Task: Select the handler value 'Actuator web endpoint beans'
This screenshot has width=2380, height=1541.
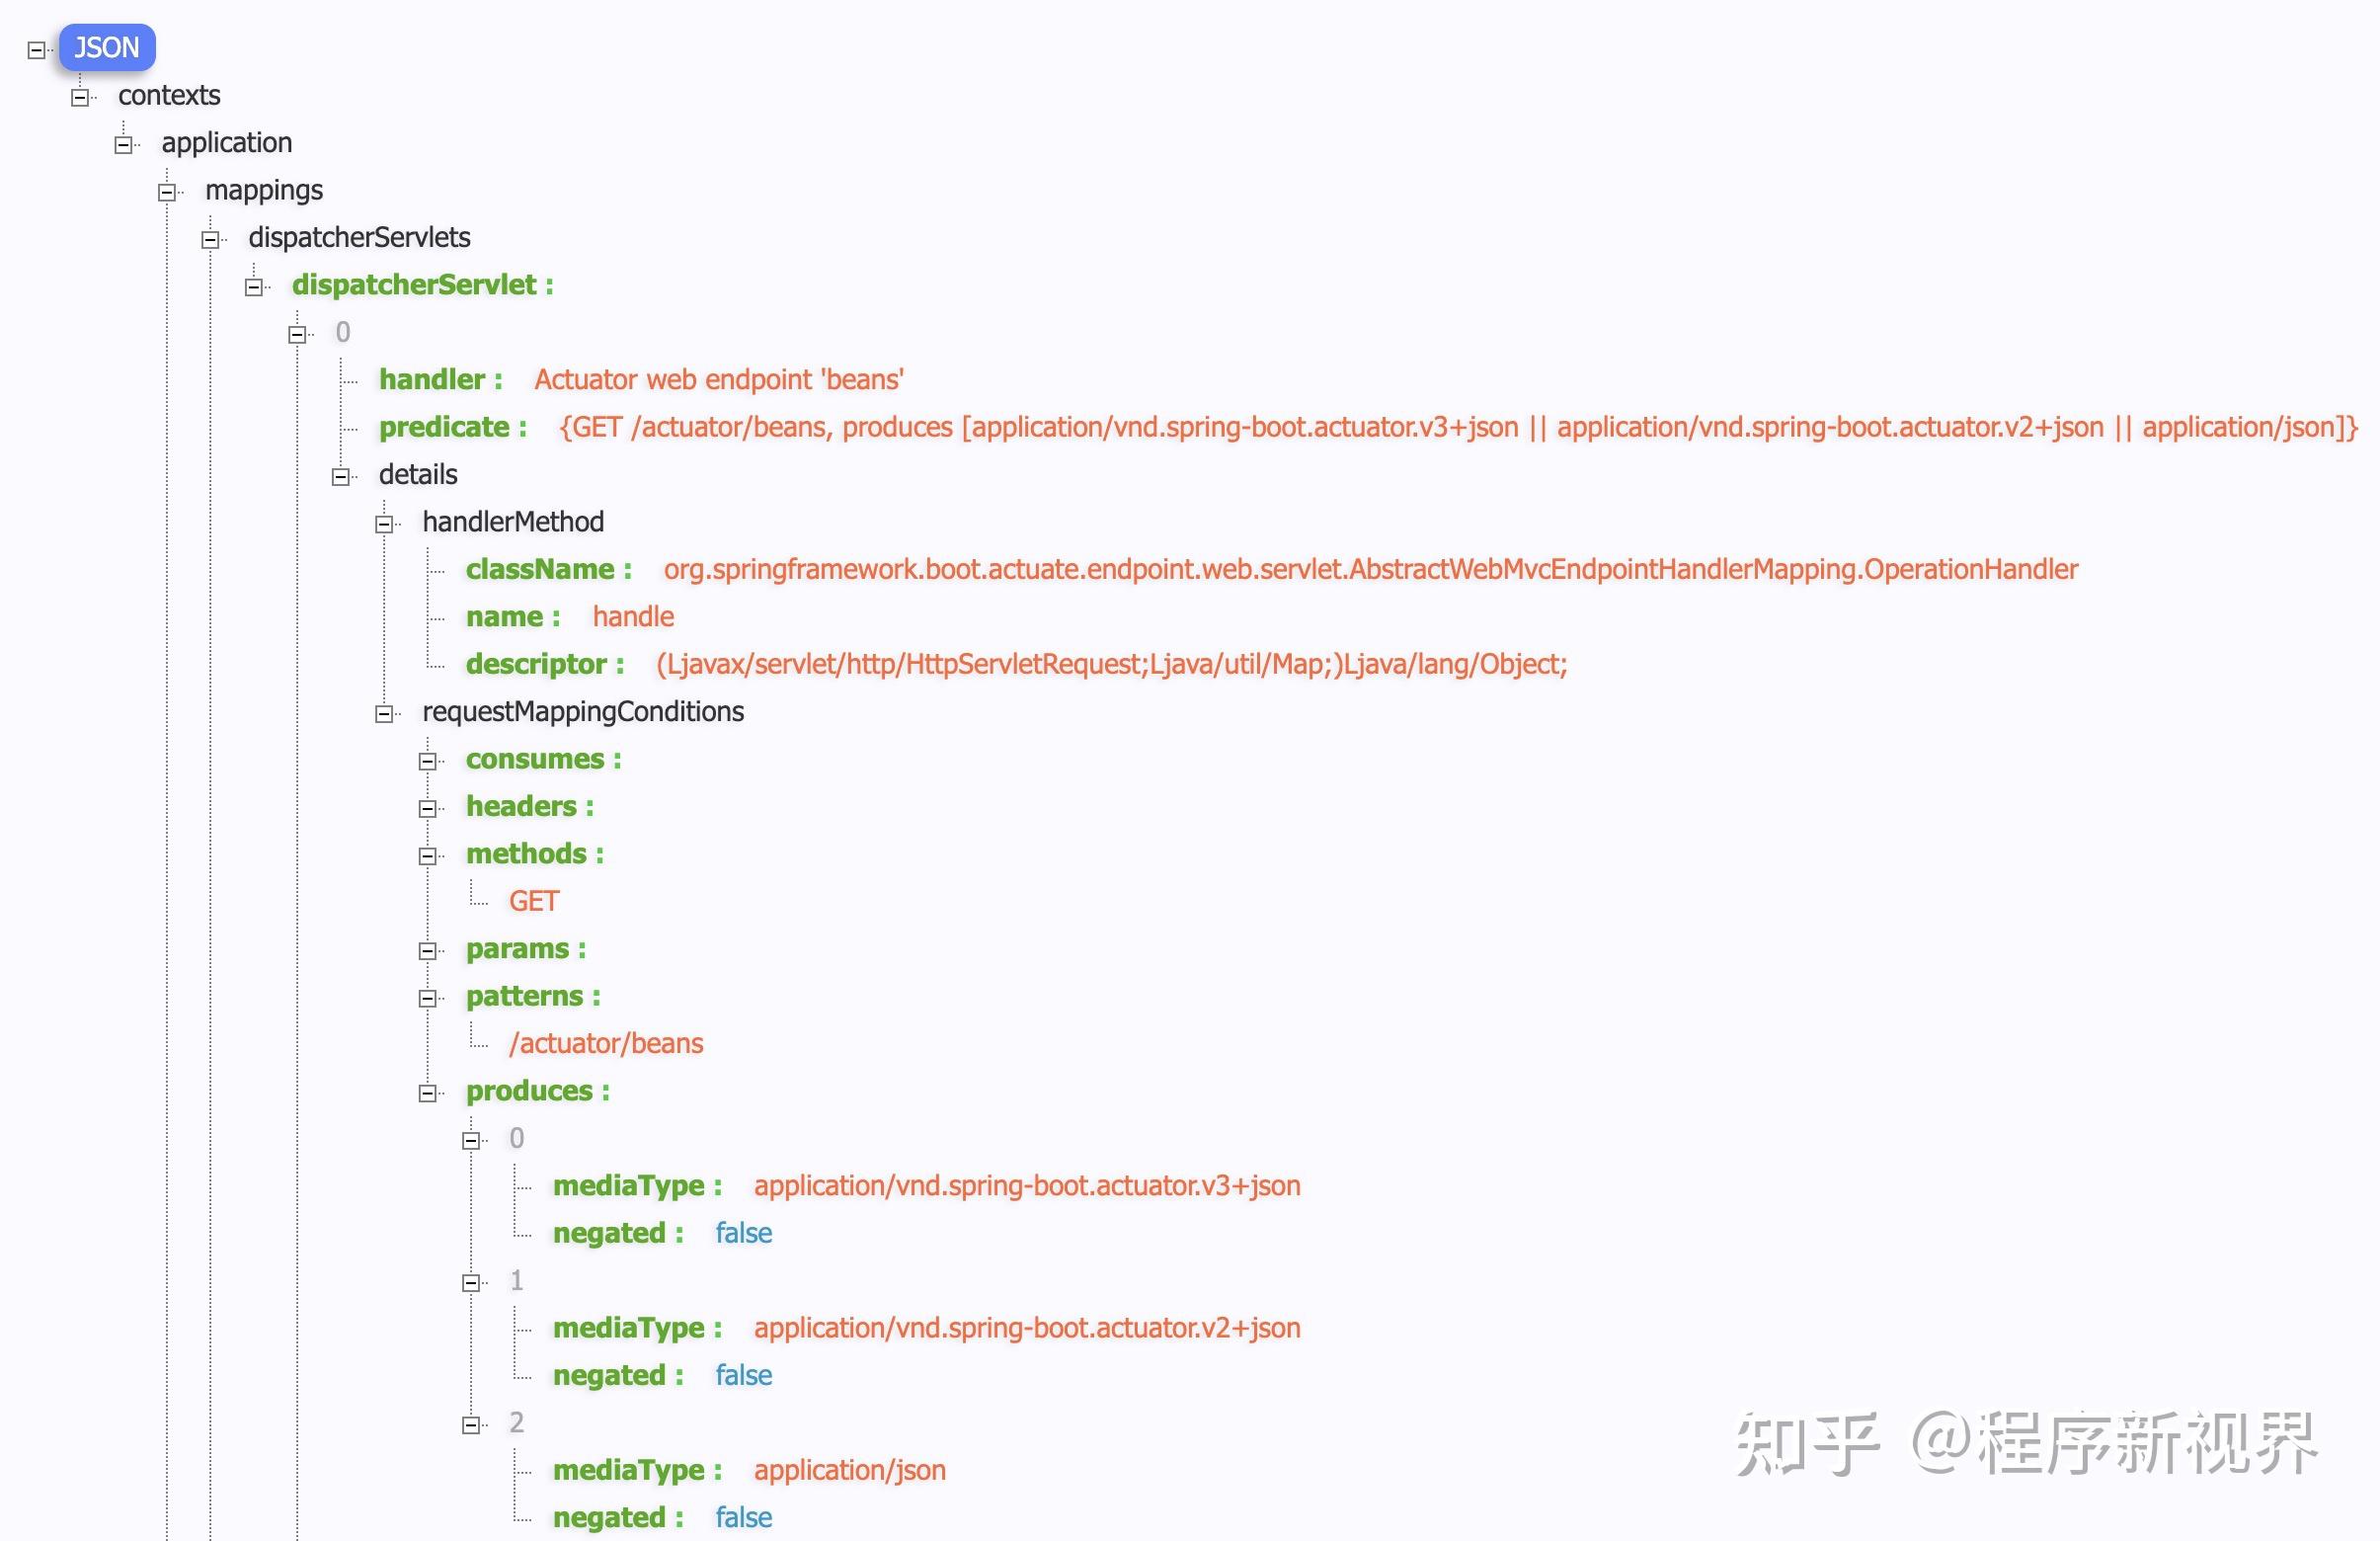Action: (719, 380)
